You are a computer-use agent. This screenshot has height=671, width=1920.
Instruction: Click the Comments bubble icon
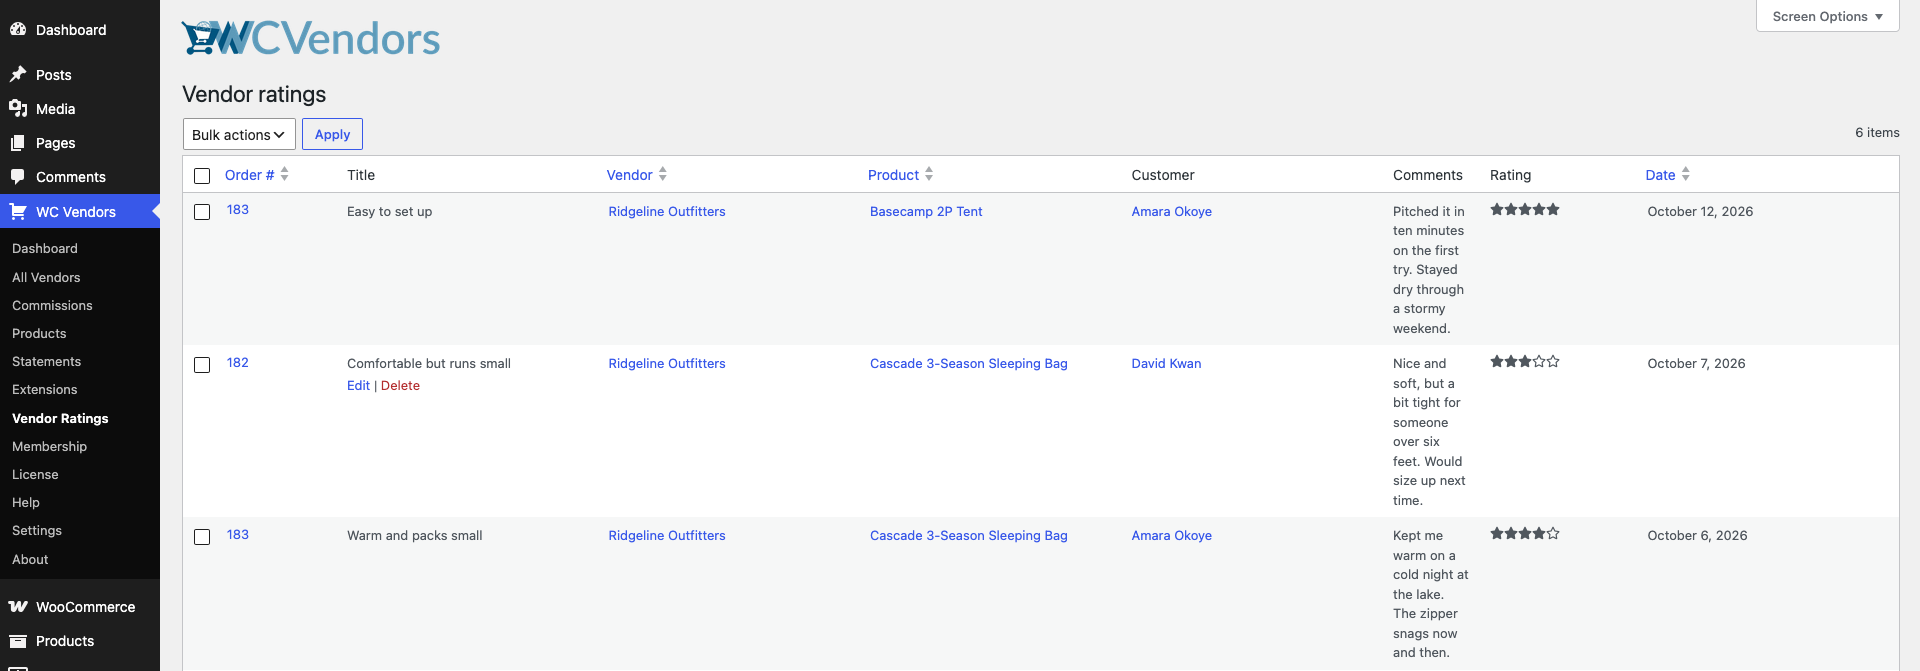click(18, 176)
